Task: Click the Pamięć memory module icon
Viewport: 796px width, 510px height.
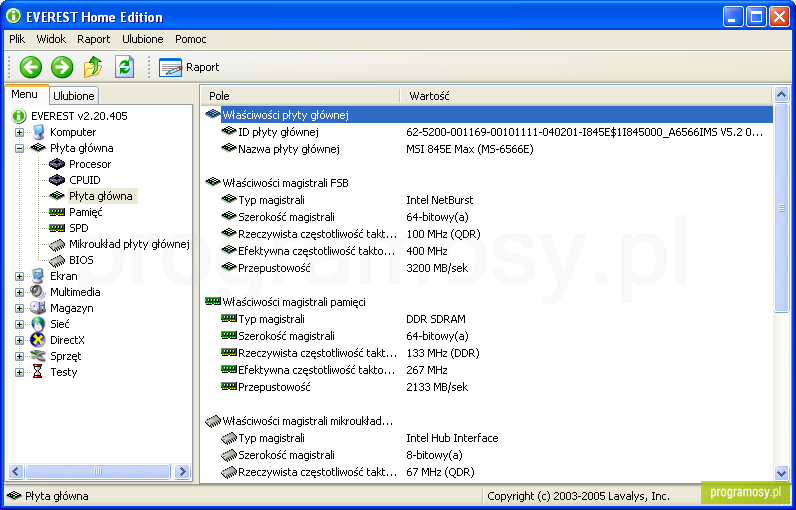Action: (x=57, y=212)
